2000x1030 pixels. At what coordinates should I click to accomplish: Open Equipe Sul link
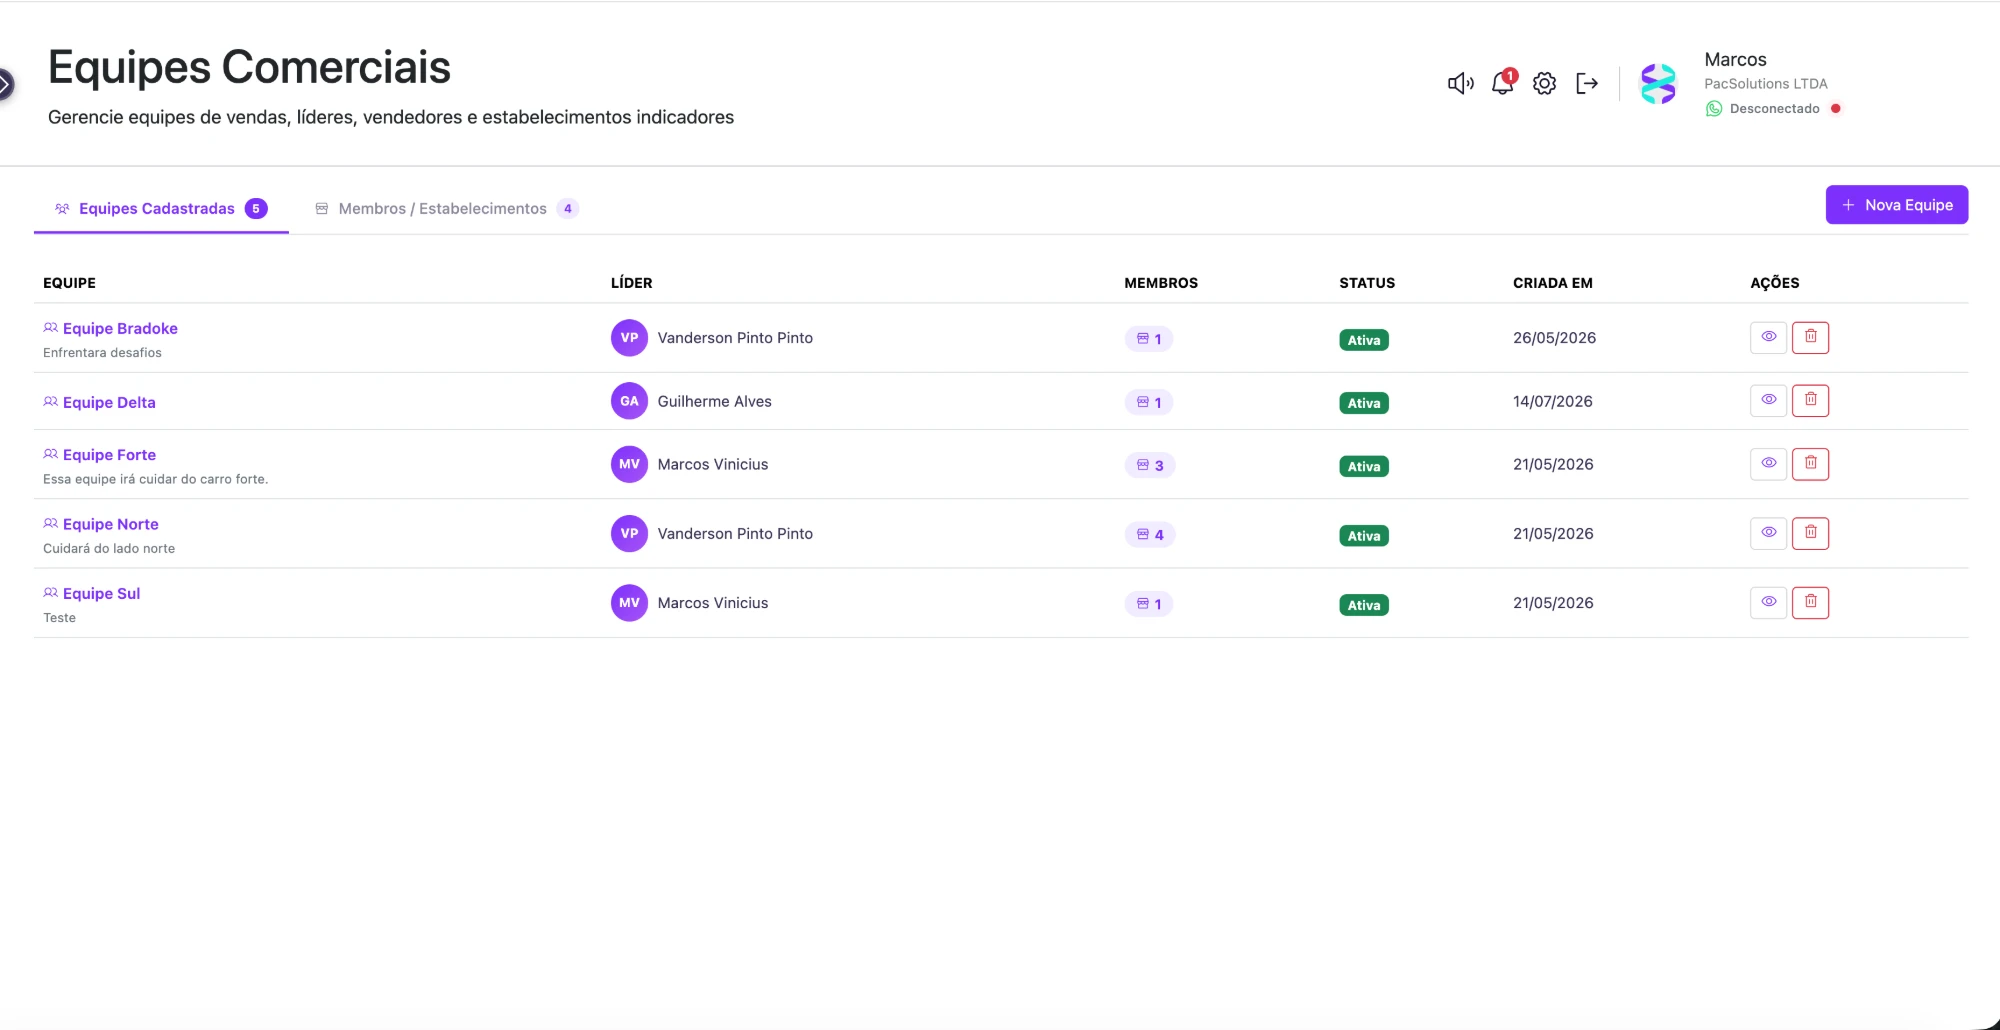coord(101,593)
